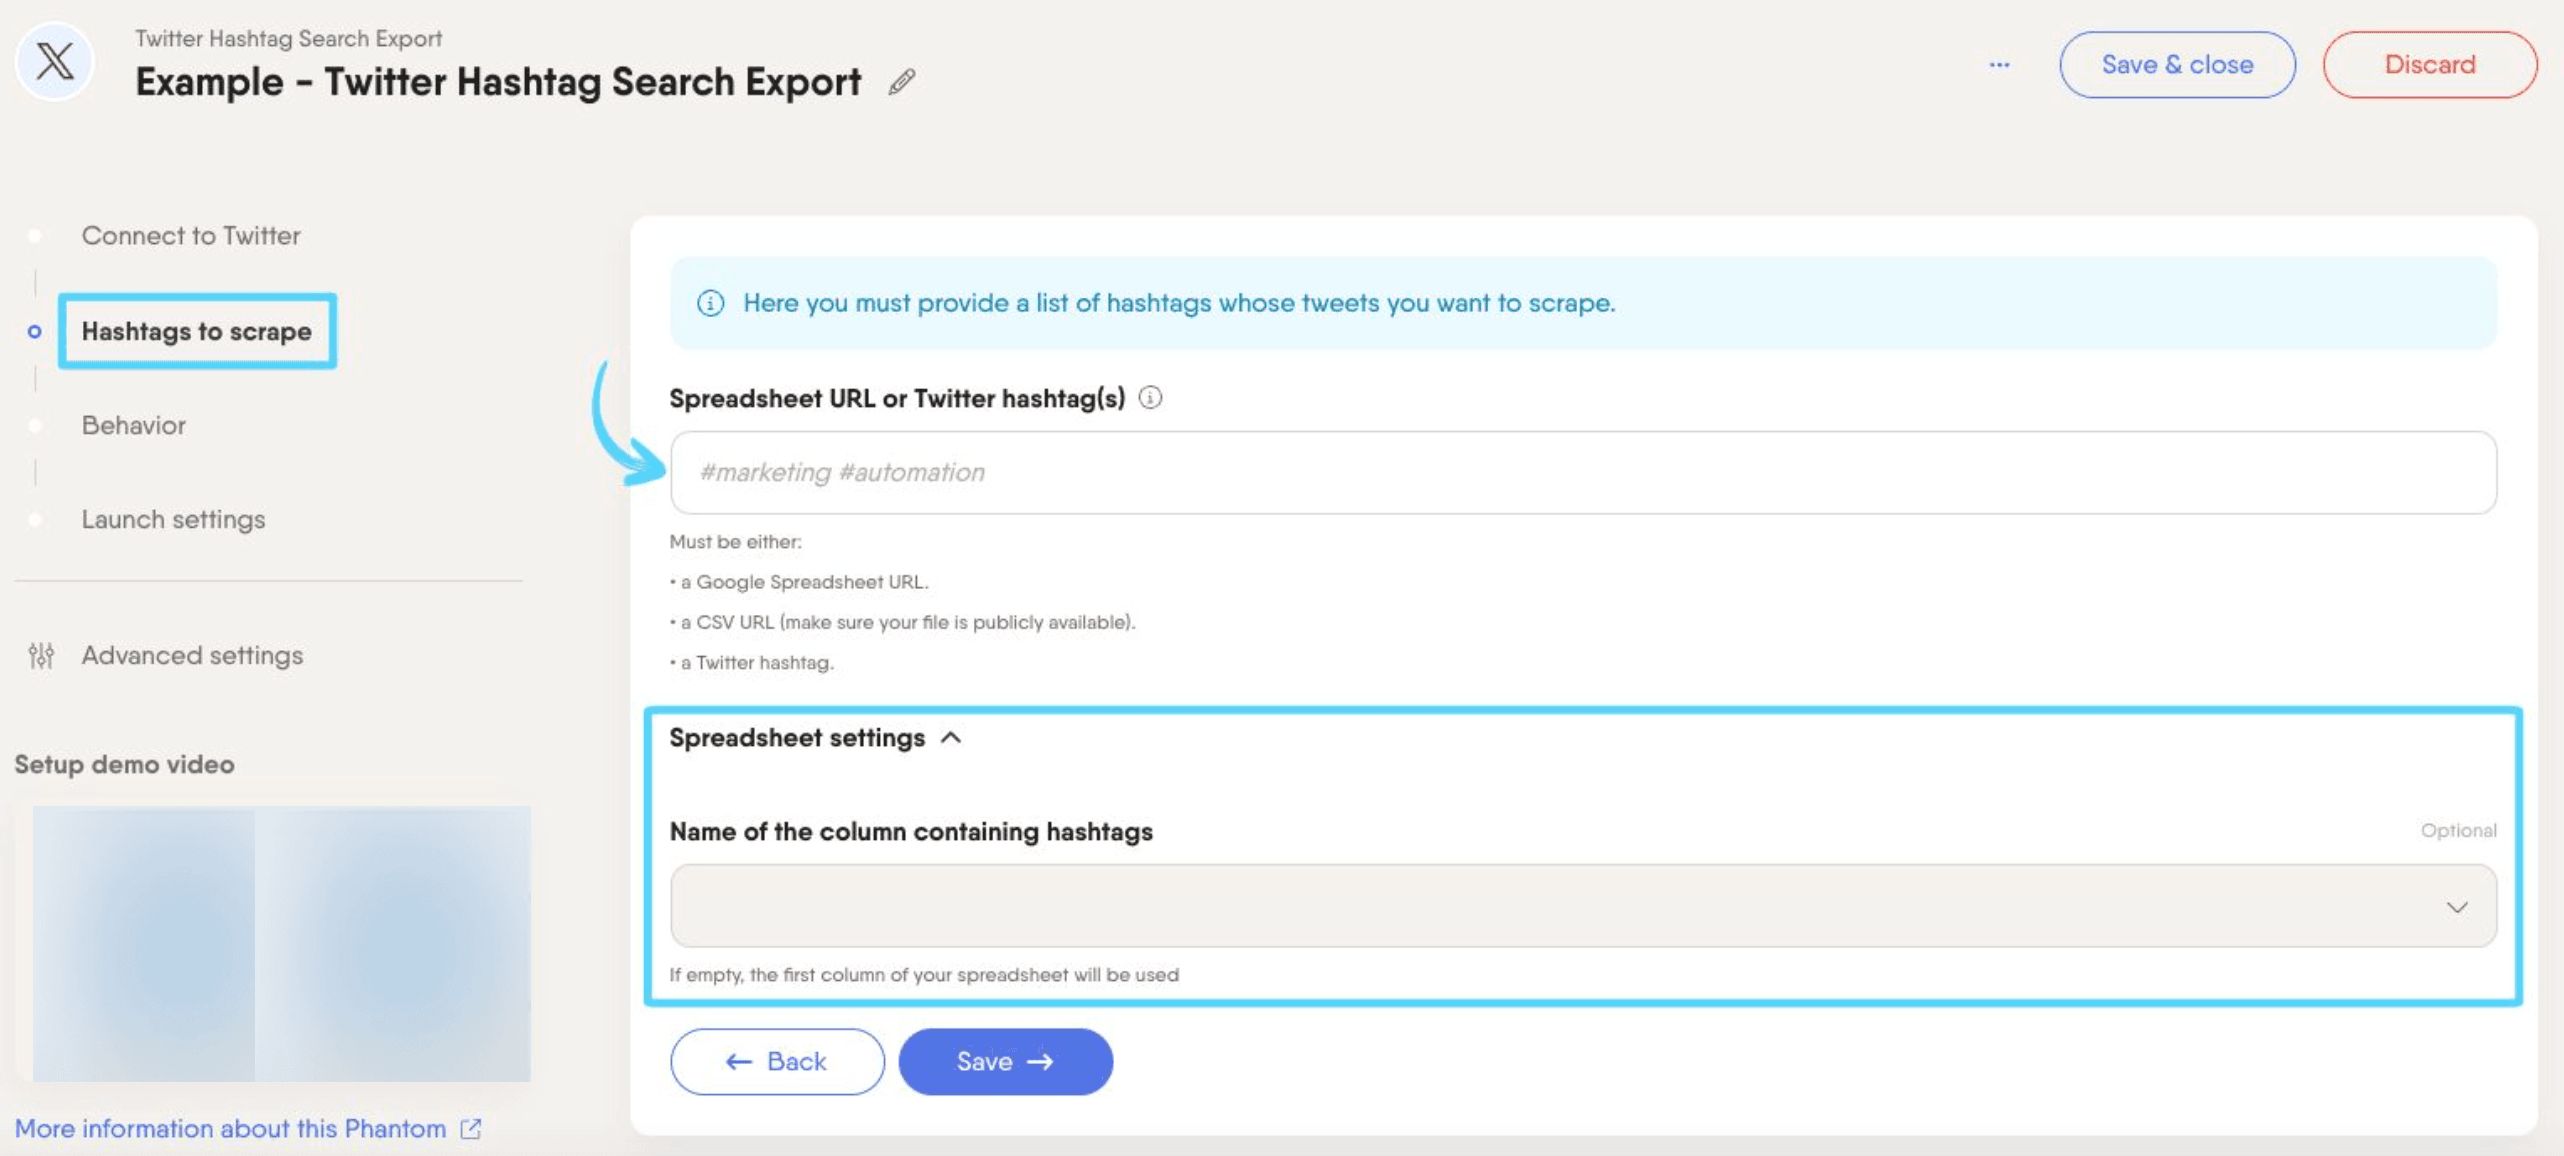Click the blue Save button
The image size is (2564, 1156).
[1005, 1062]
